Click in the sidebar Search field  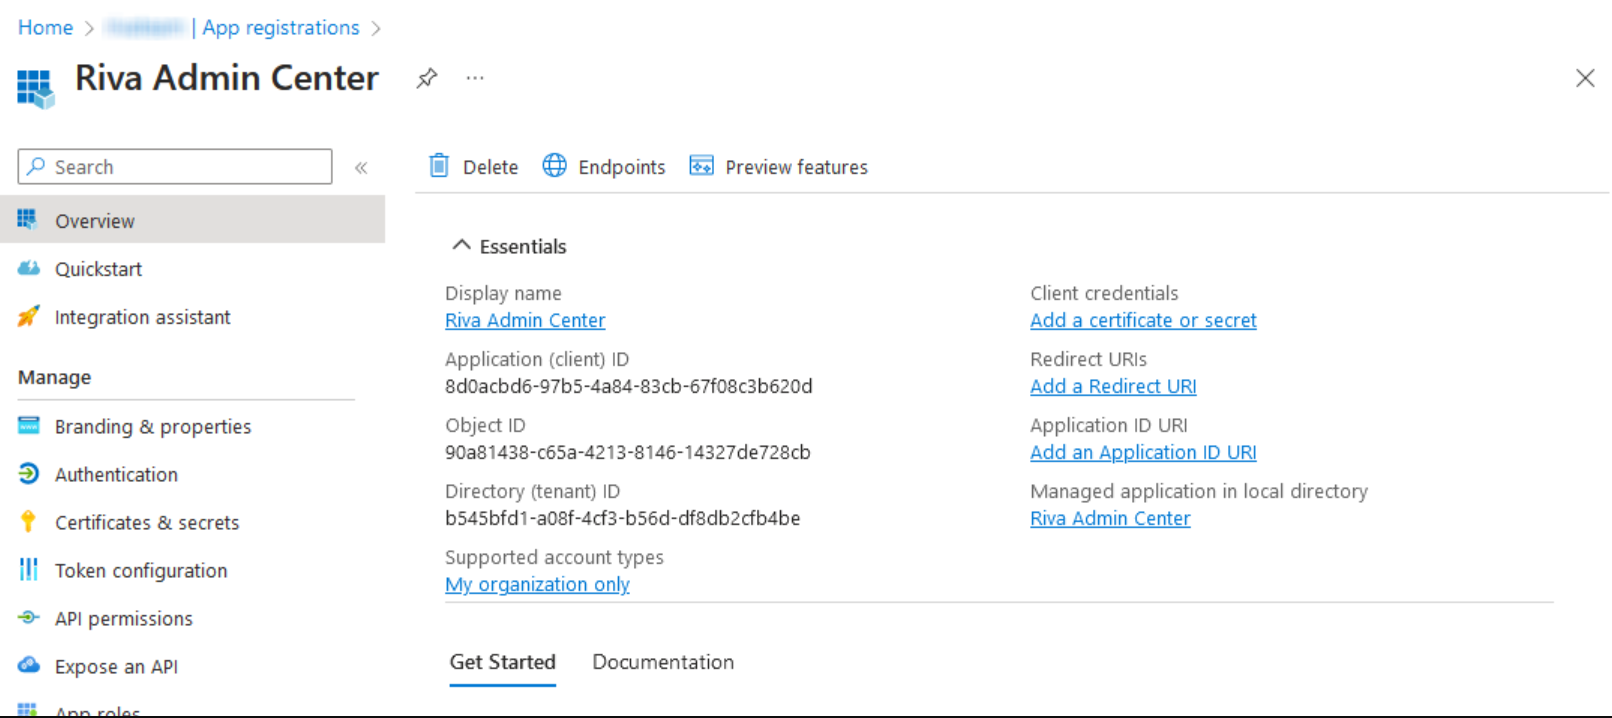(x=175, y=166)
